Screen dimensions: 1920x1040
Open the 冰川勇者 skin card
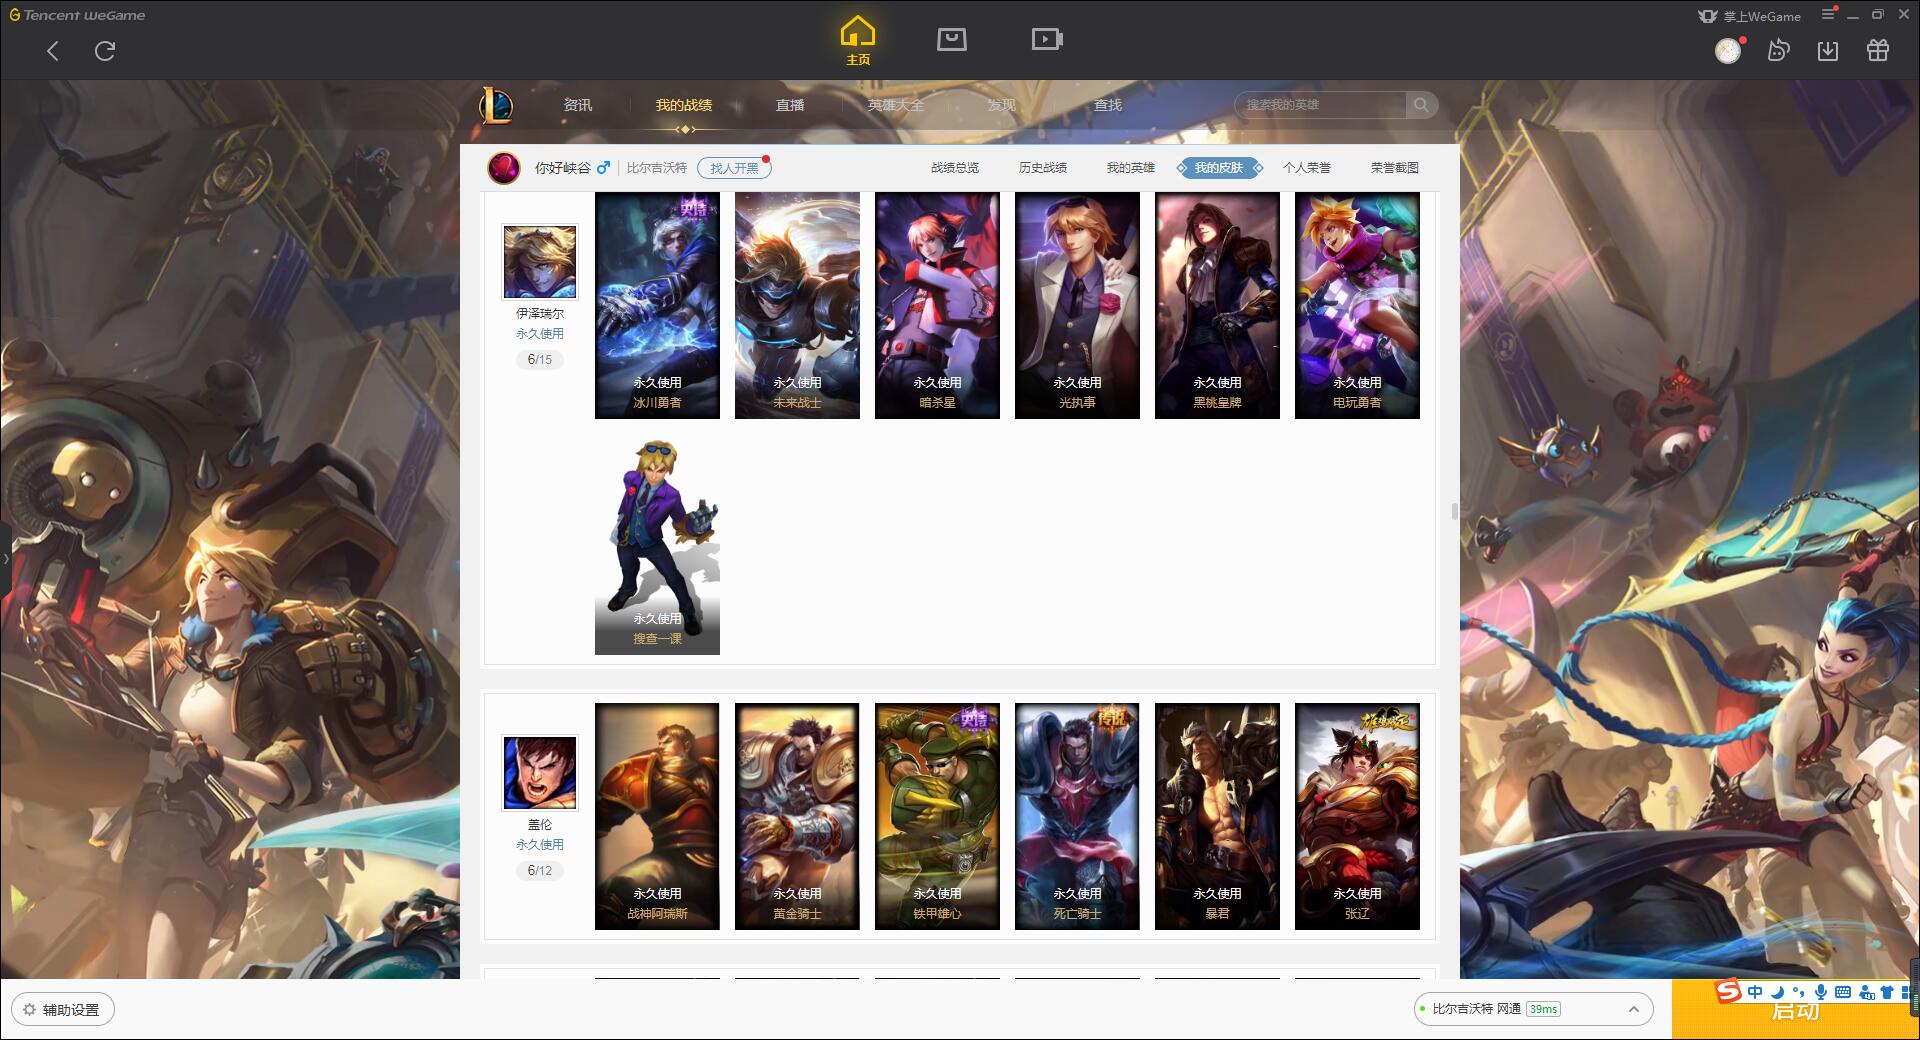pos(657,306)
